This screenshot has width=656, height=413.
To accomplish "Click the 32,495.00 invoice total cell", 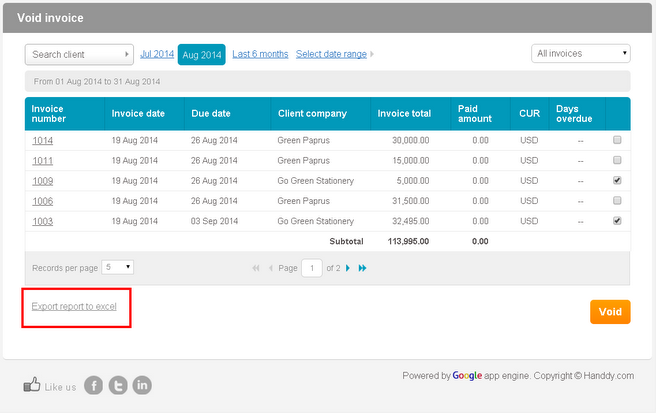I will click(x=410, y=221).
